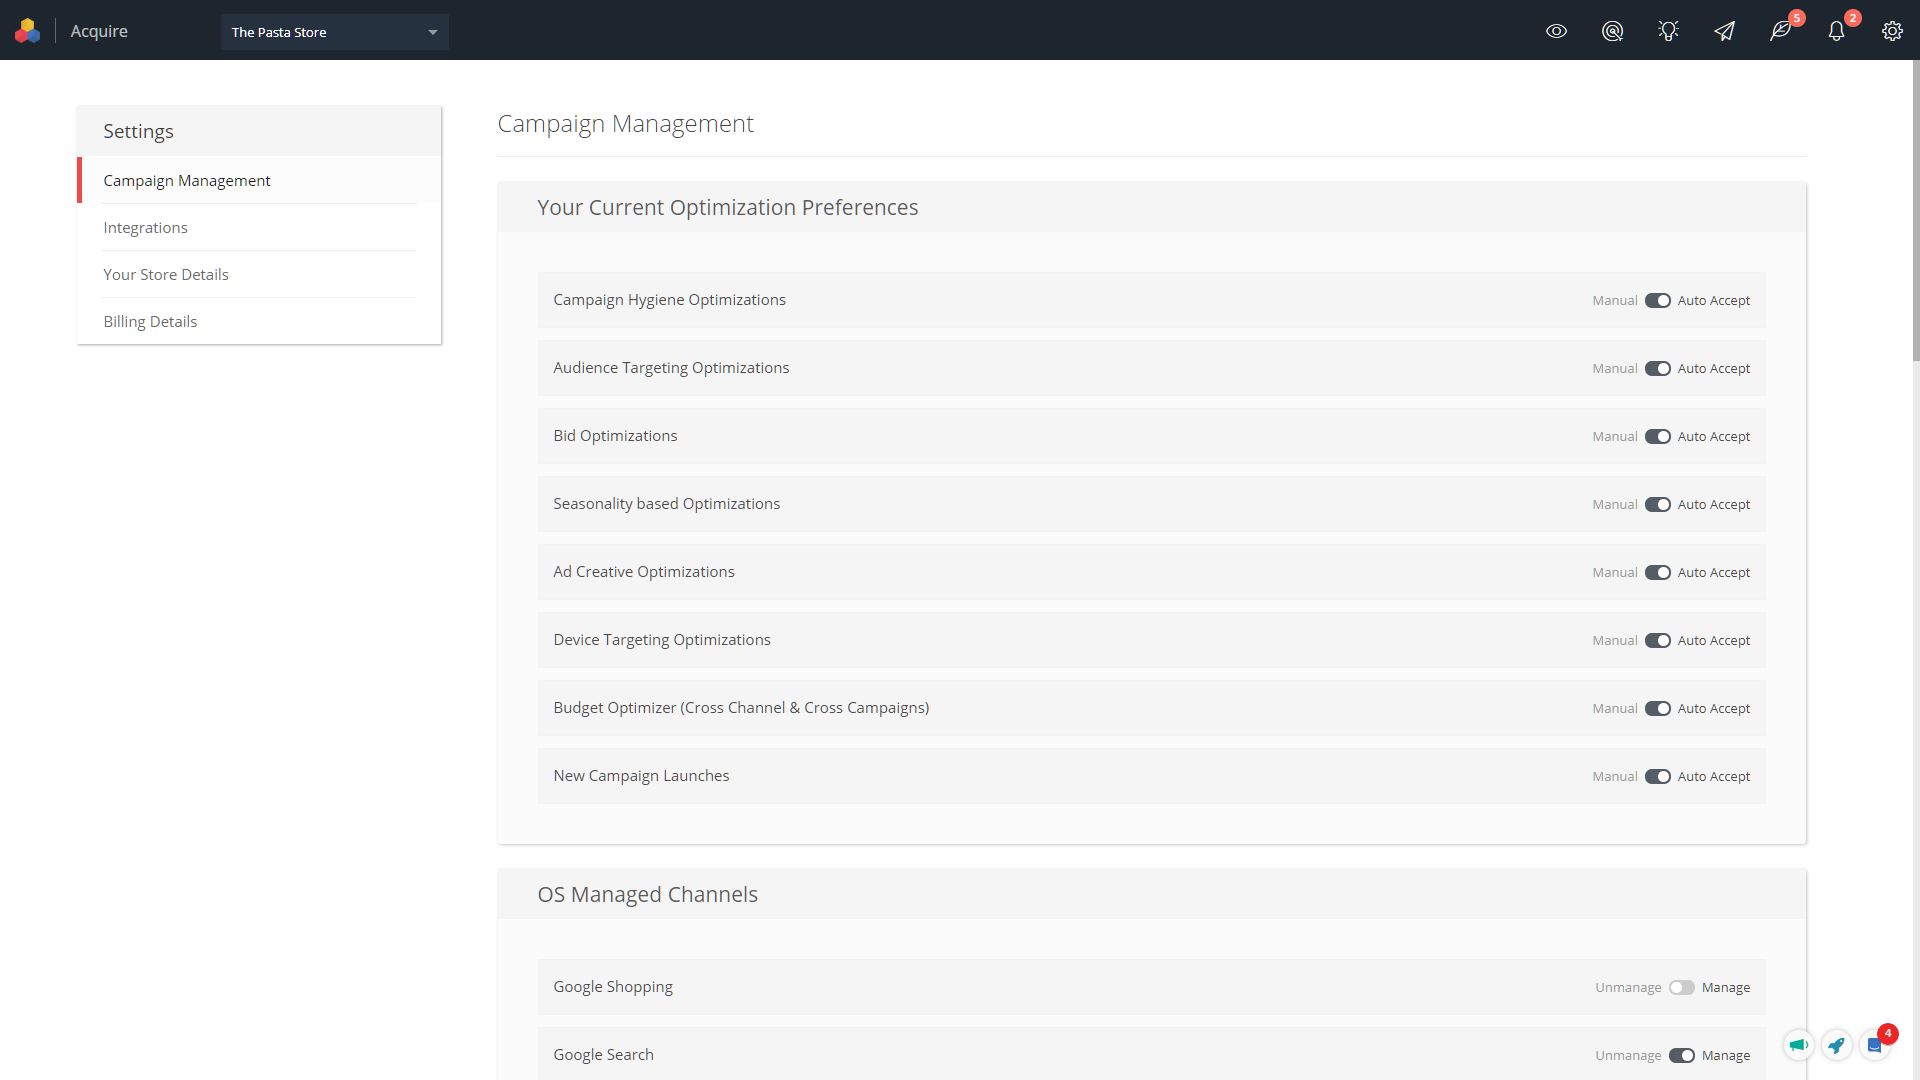Click 'Campaign Hygiene Optimizations' row label
The width and height of the screenshot is (1920, 1080).
coord(669,300)
